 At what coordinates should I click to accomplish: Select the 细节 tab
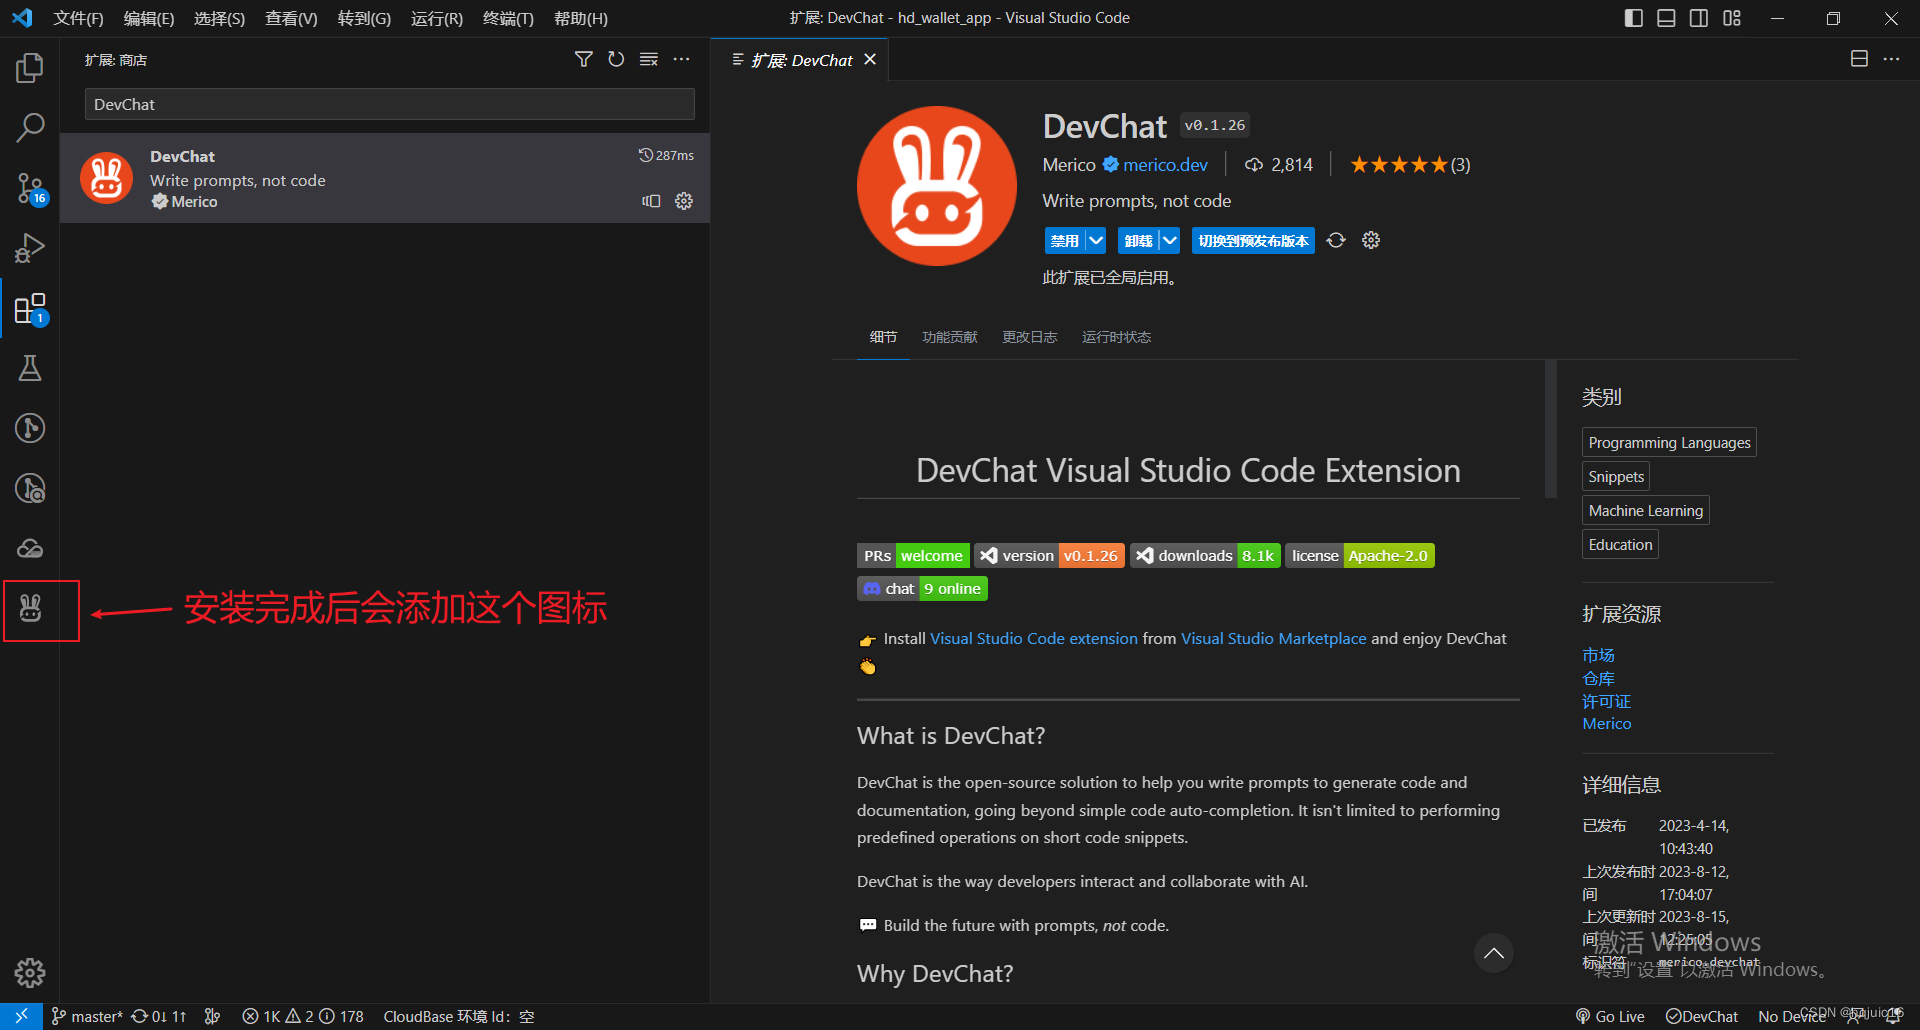point(883,337)
